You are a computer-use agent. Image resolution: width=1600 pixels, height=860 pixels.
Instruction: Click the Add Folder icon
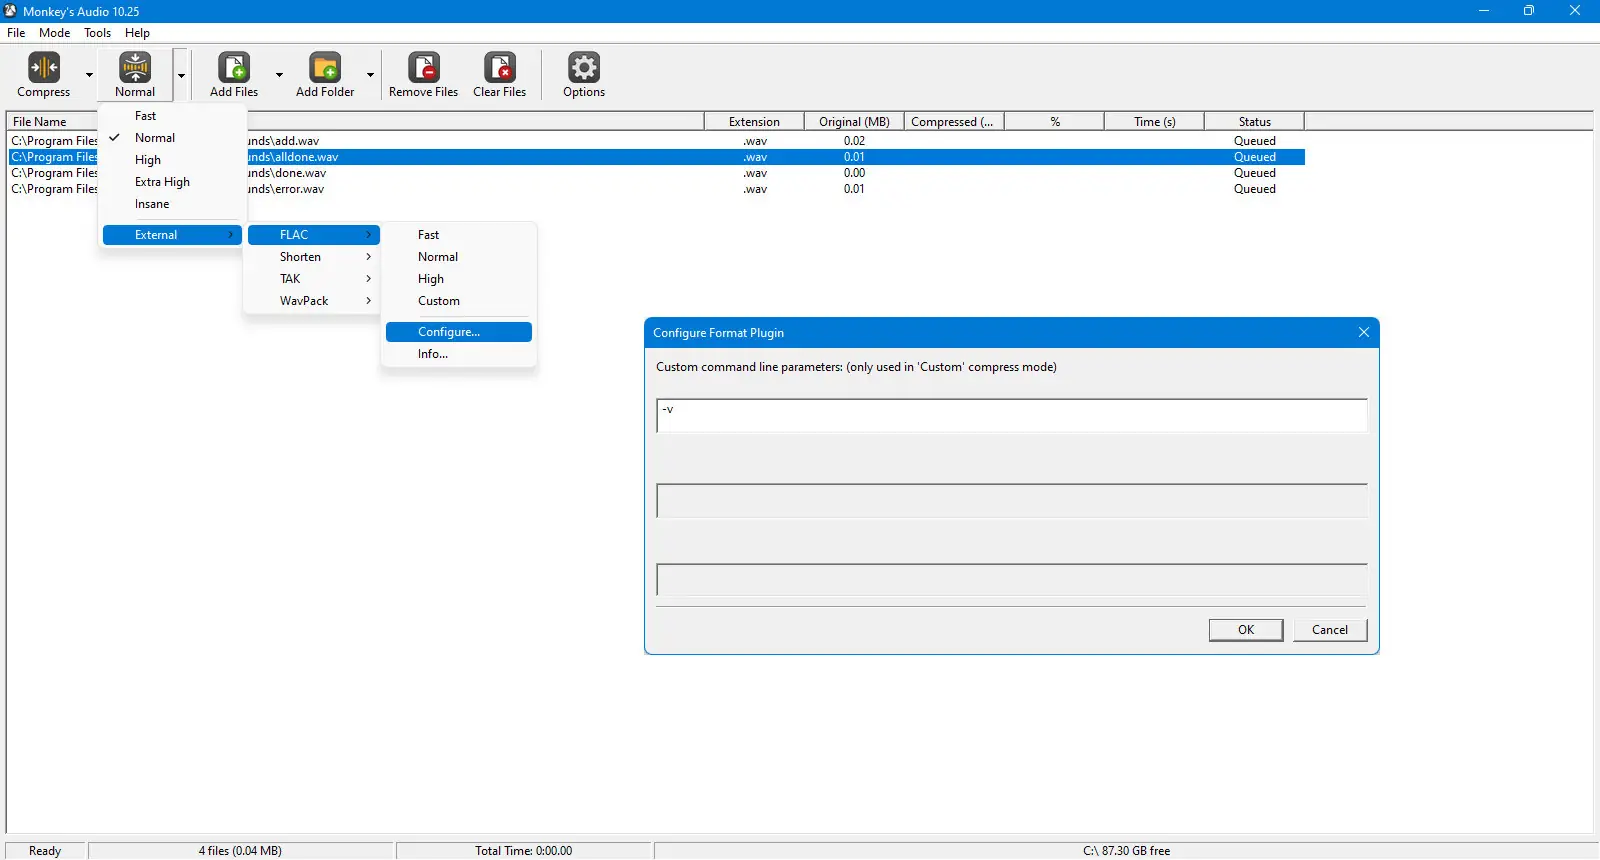point(325,68)
